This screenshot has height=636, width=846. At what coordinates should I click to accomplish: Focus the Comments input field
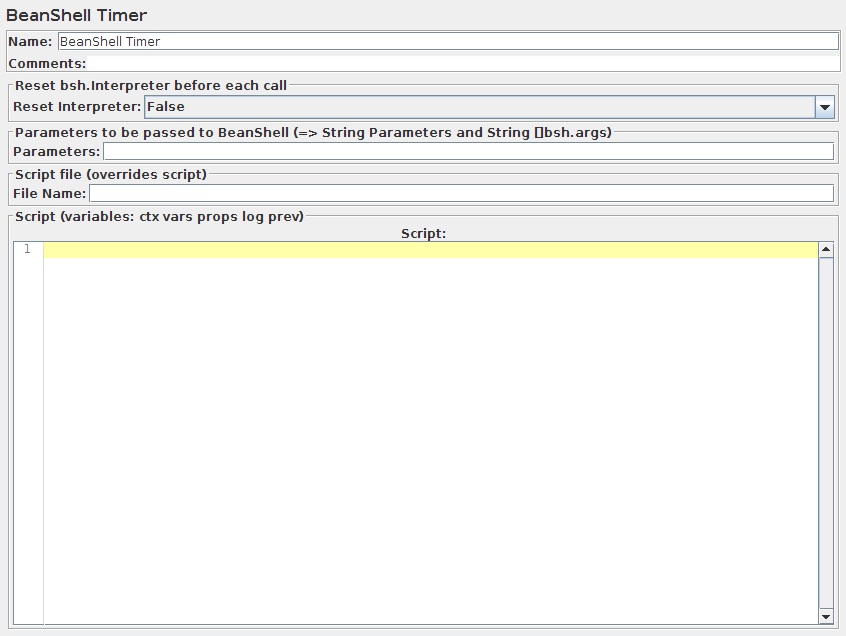coord(462,64)
